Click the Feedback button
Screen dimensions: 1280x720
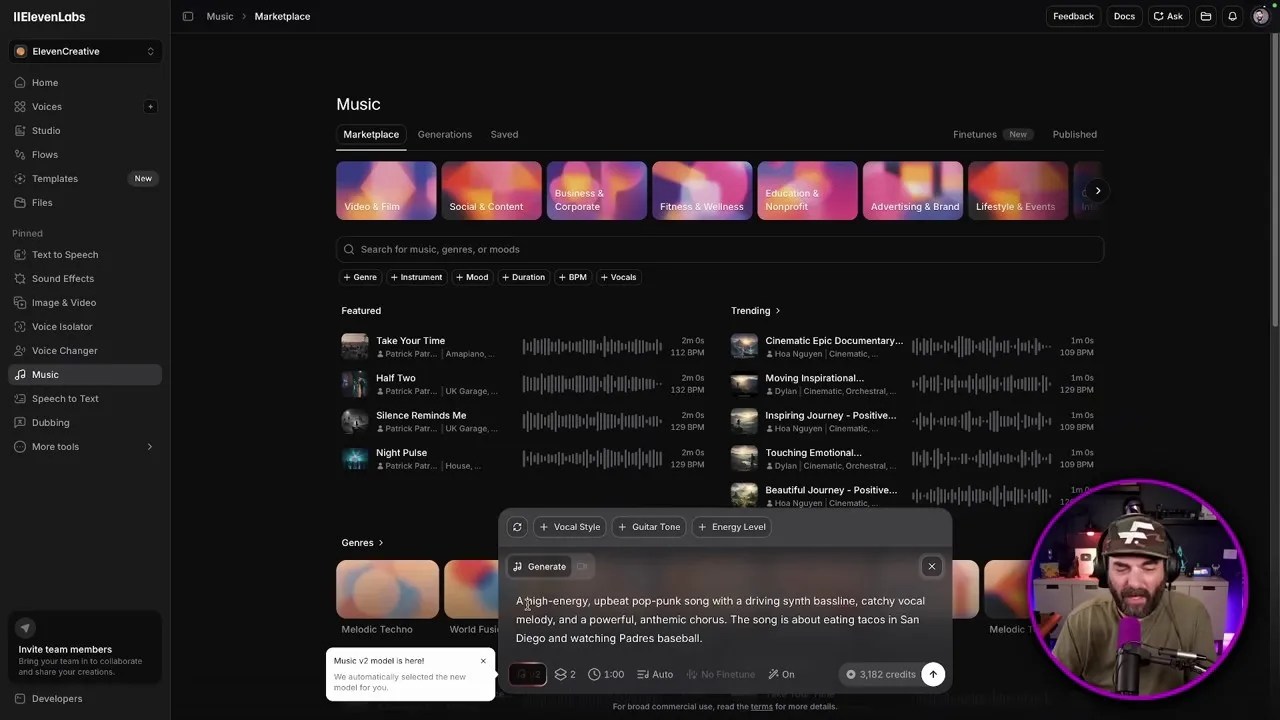[1073, 16]
